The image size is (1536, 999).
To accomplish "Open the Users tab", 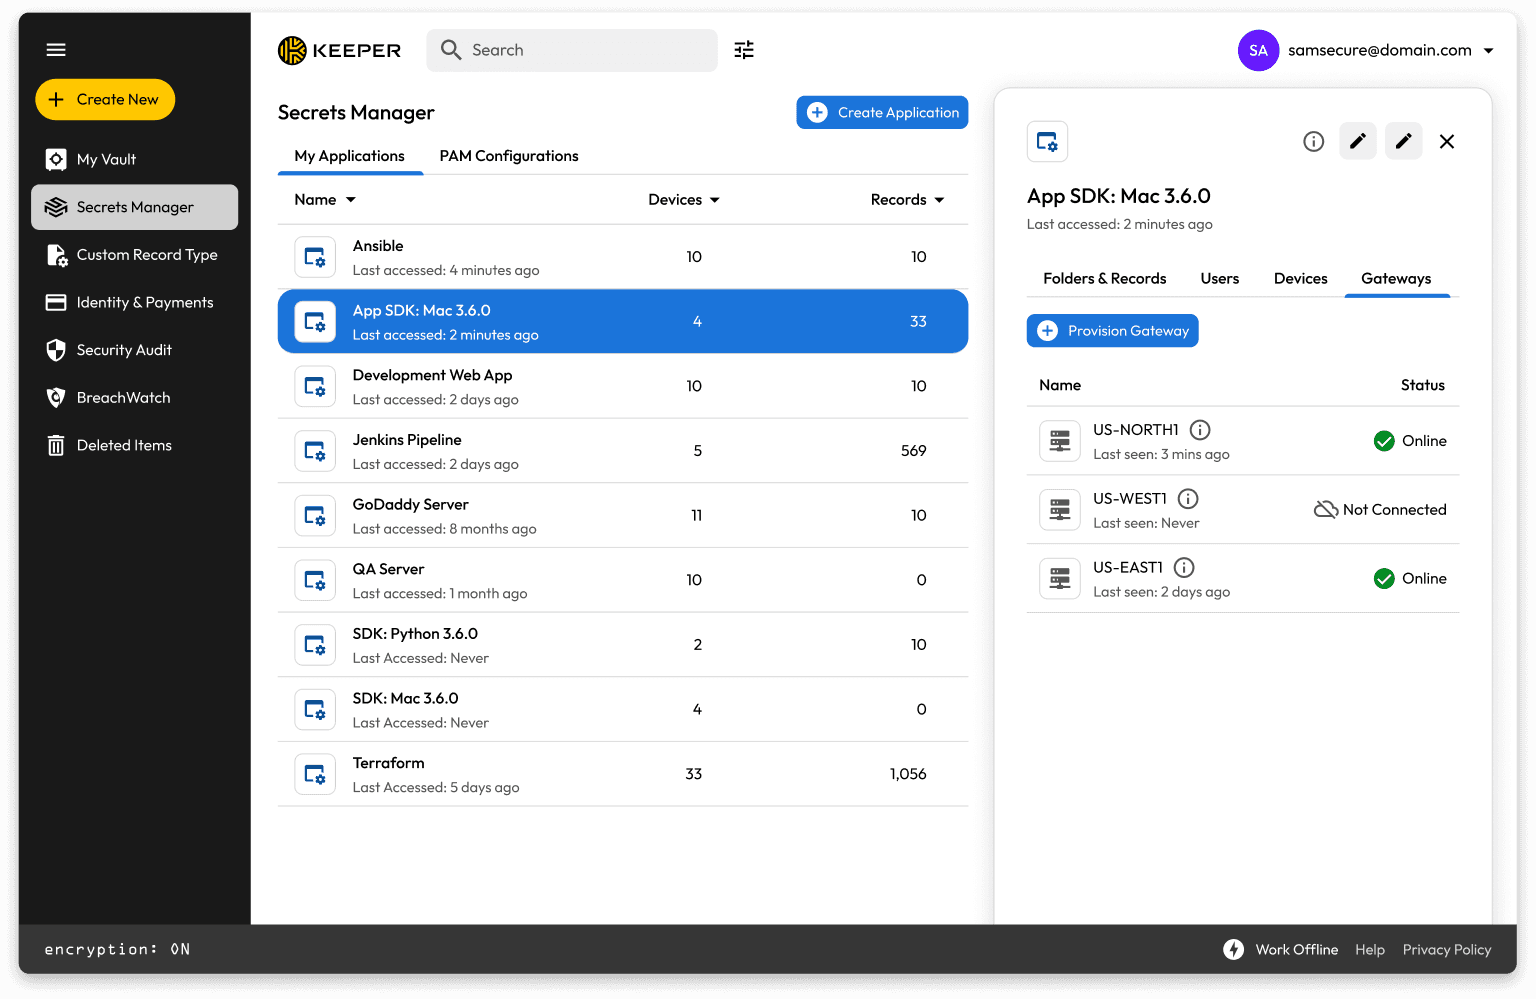I will coord(1220,279).
